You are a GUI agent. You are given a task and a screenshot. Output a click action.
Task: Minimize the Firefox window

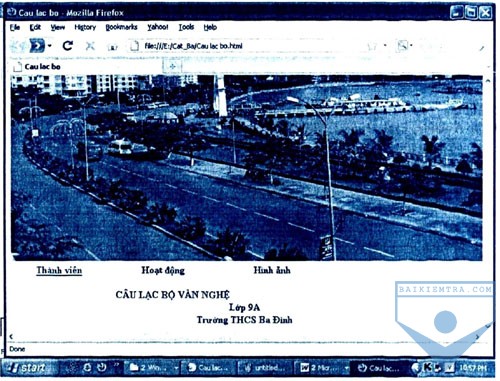click(x=456, y=13)
